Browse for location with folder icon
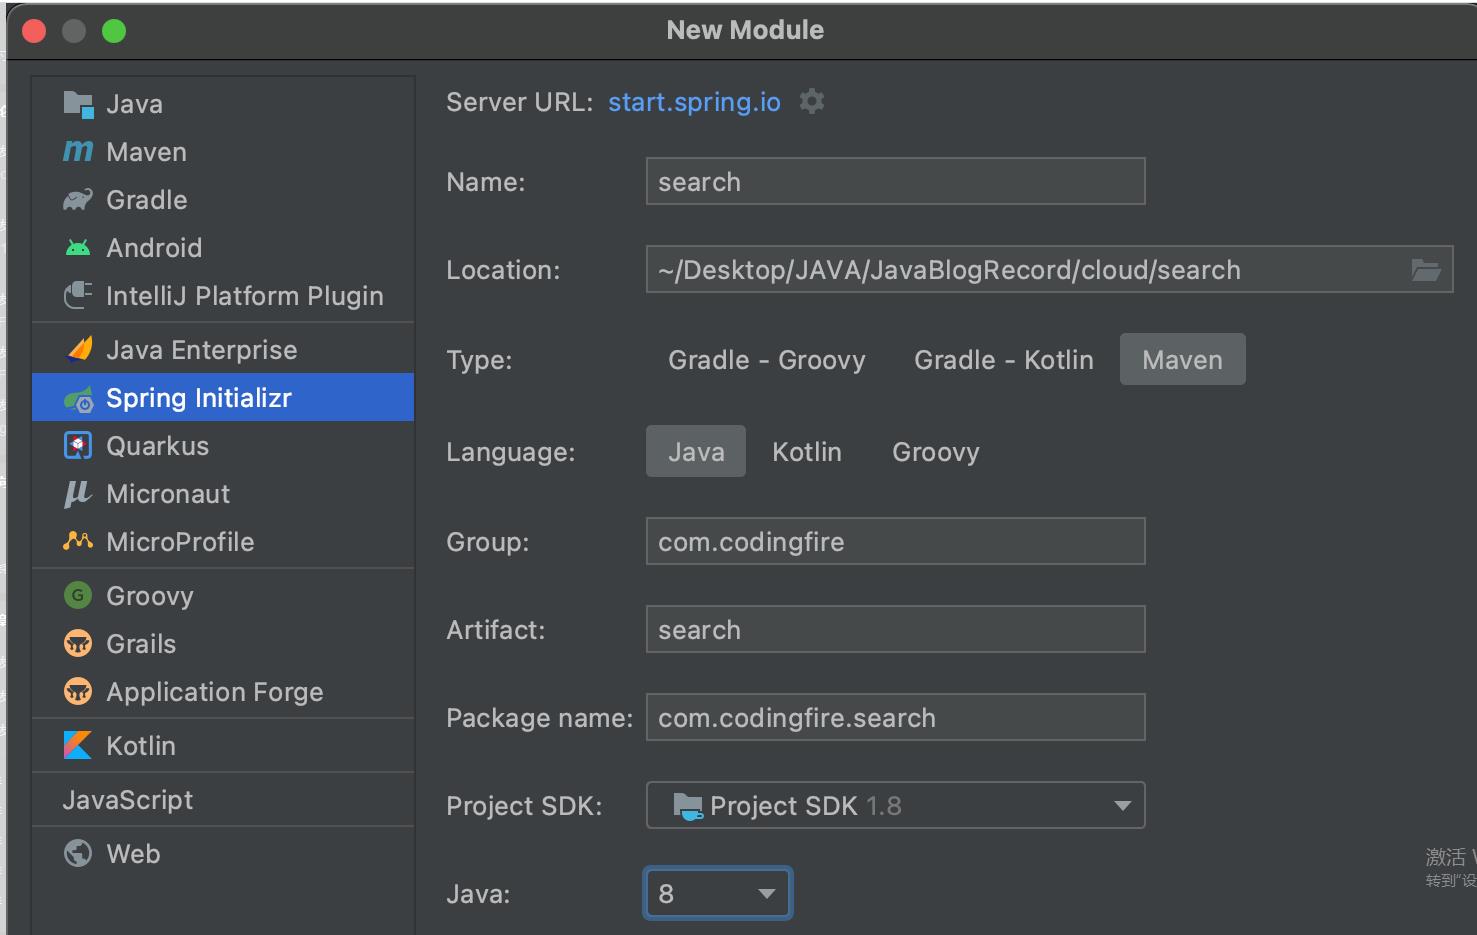This screenshot has width=1477, height=935. 1425,269
